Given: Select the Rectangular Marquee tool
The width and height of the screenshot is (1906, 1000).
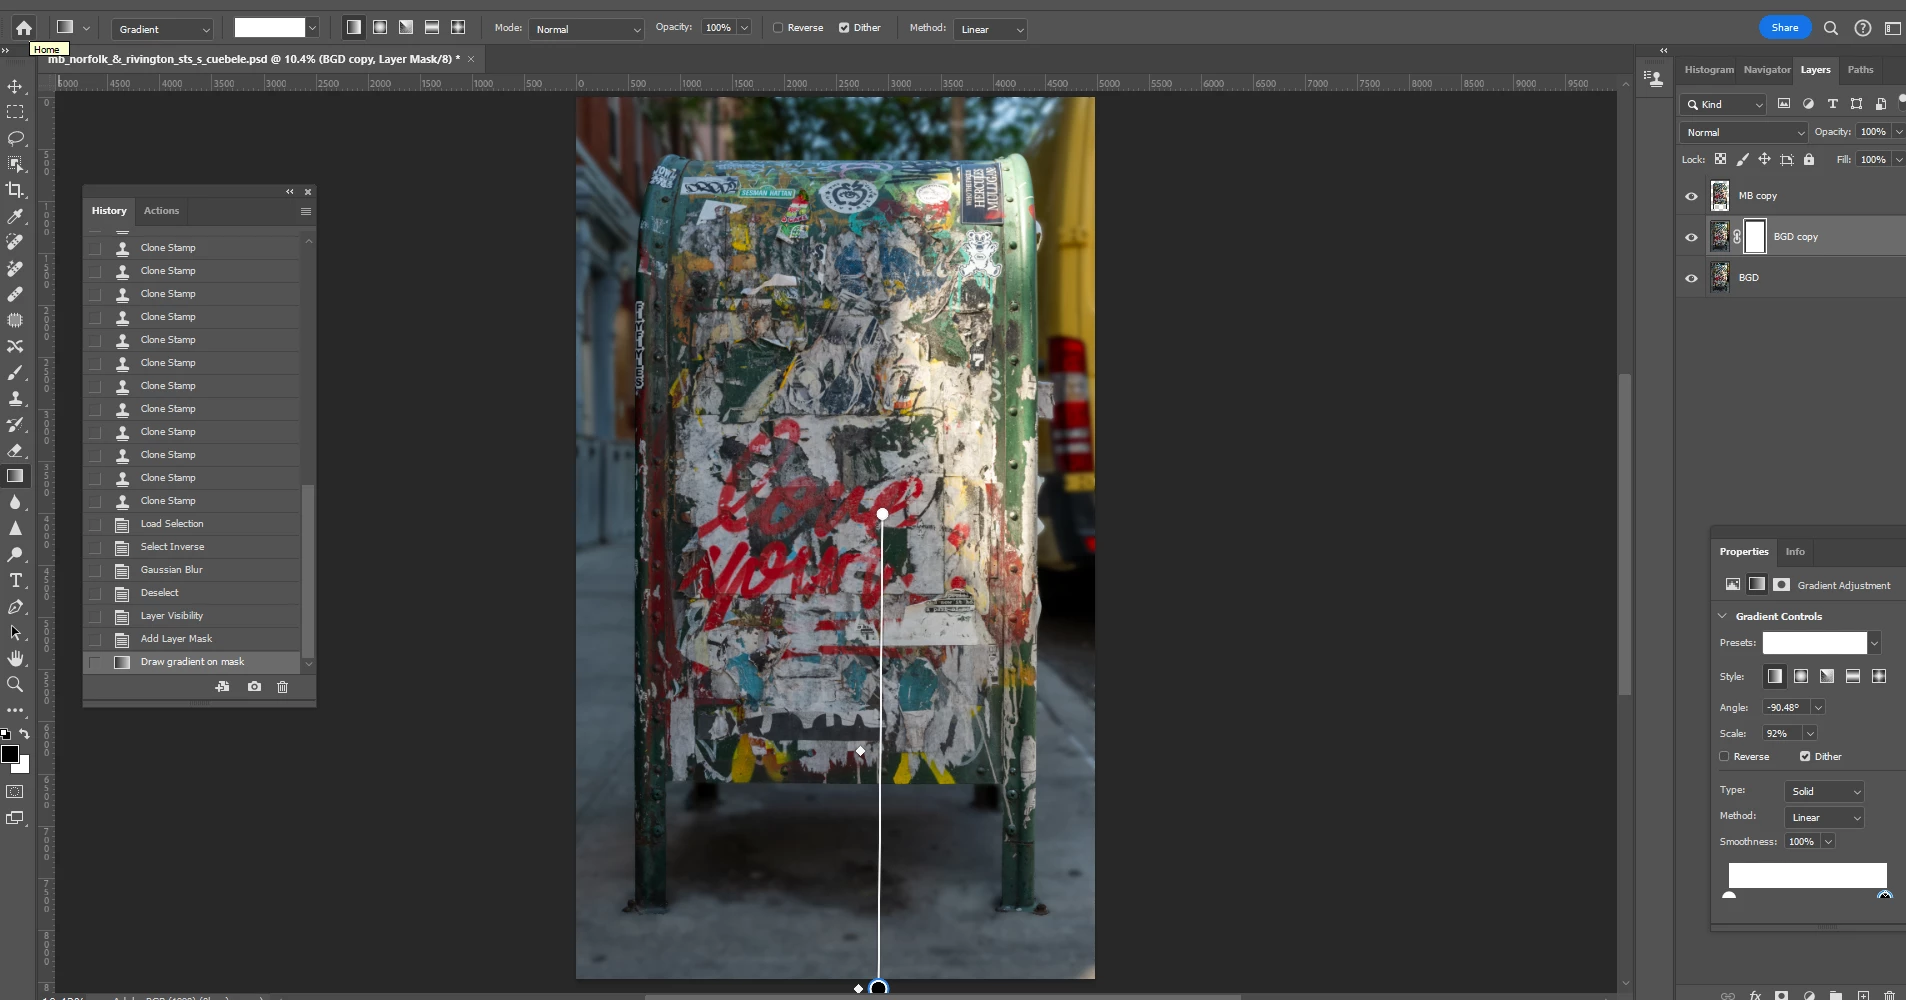Looking at the screenshot, I should (15, 112).
